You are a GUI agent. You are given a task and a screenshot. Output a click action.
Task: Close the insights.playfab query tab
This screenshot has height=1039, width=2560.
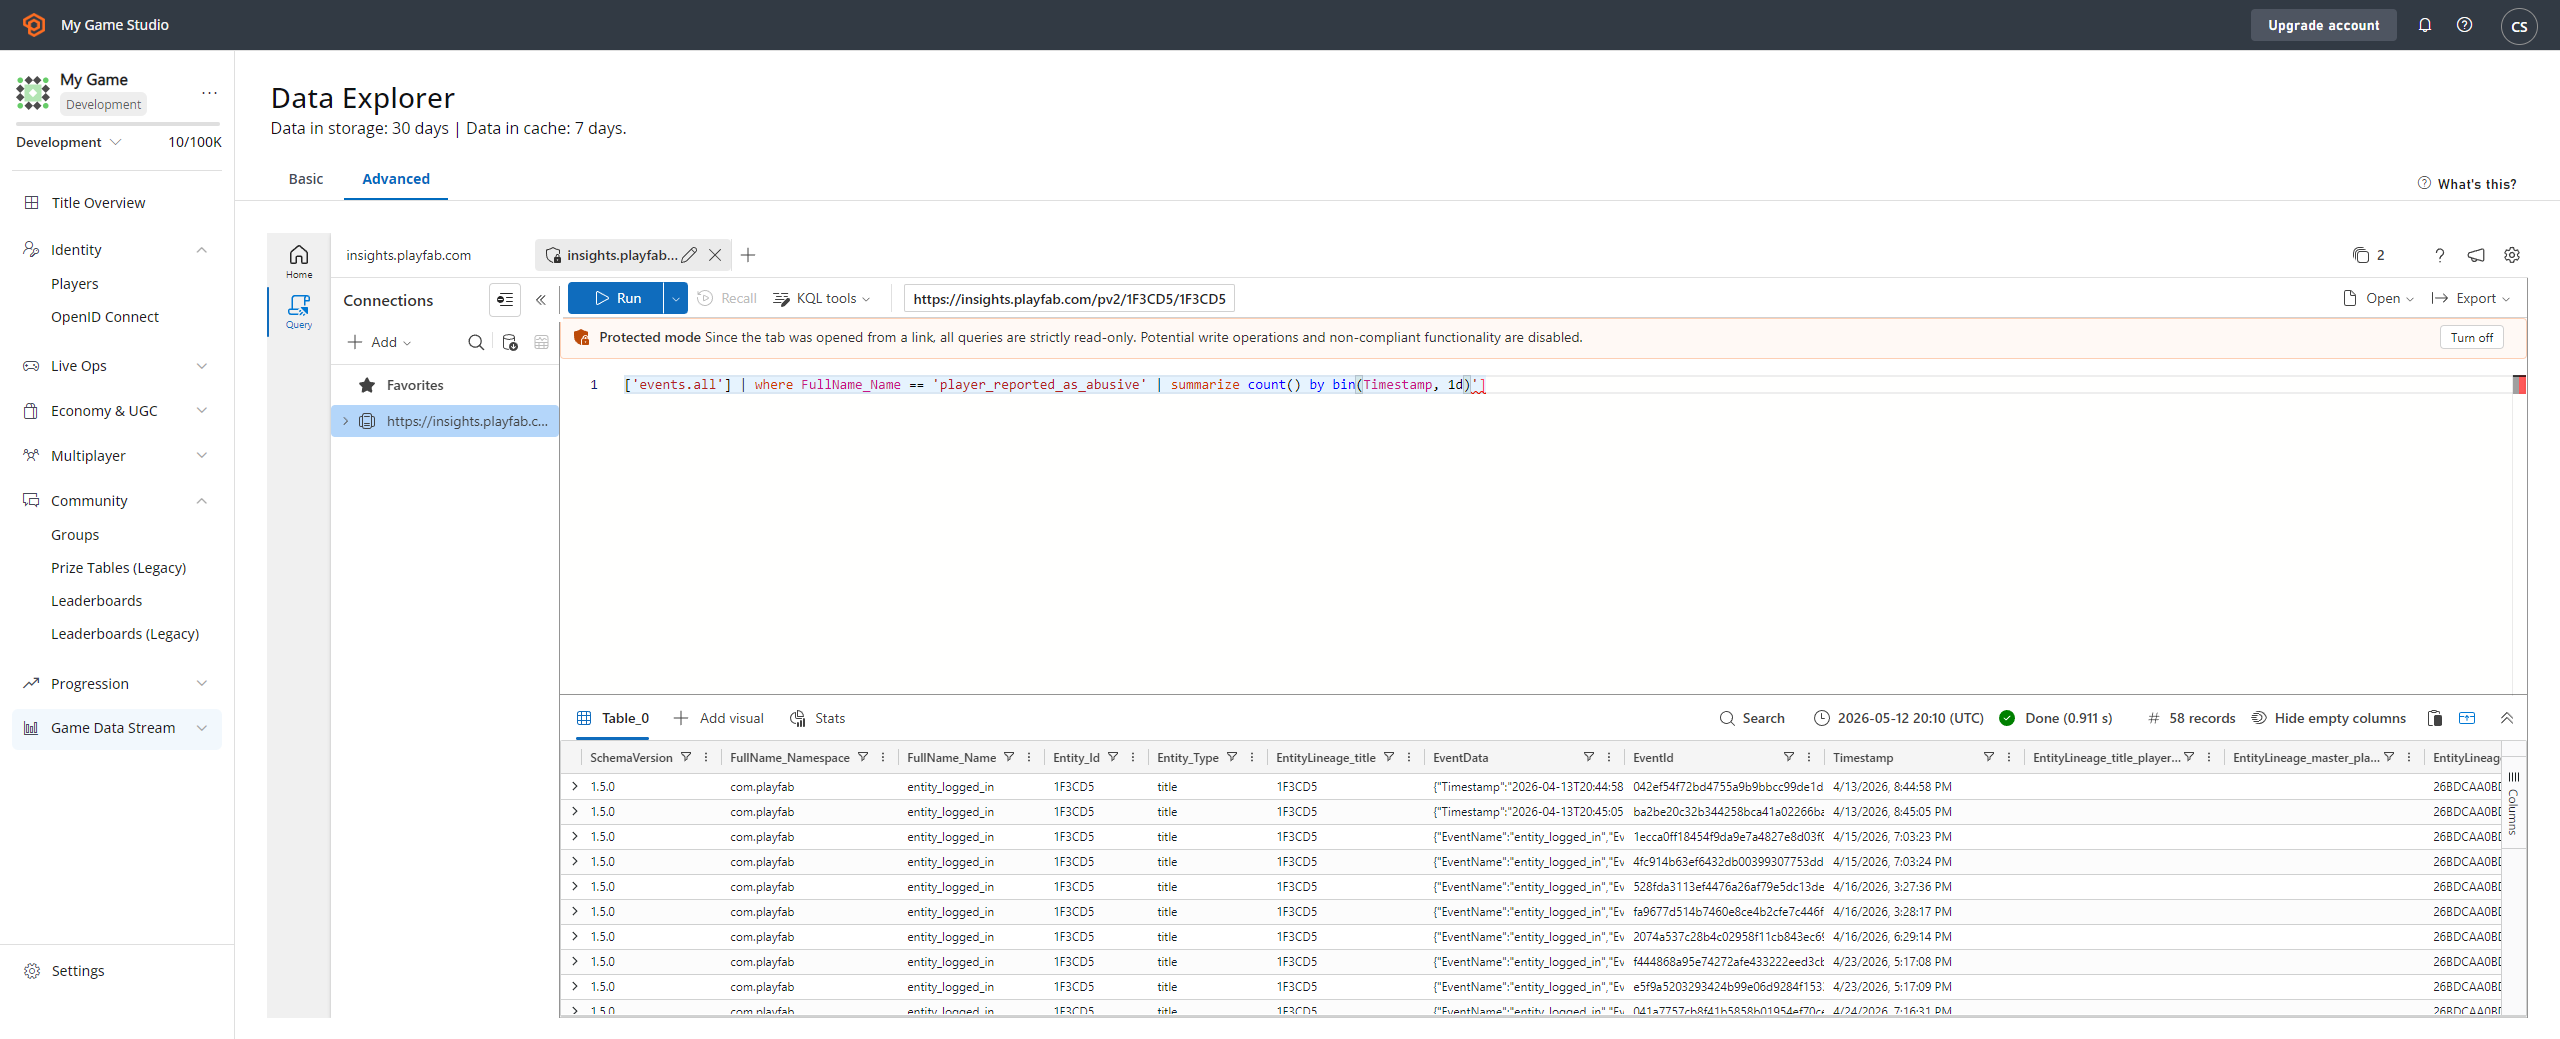pyautogui.click(x=715, y=255)
